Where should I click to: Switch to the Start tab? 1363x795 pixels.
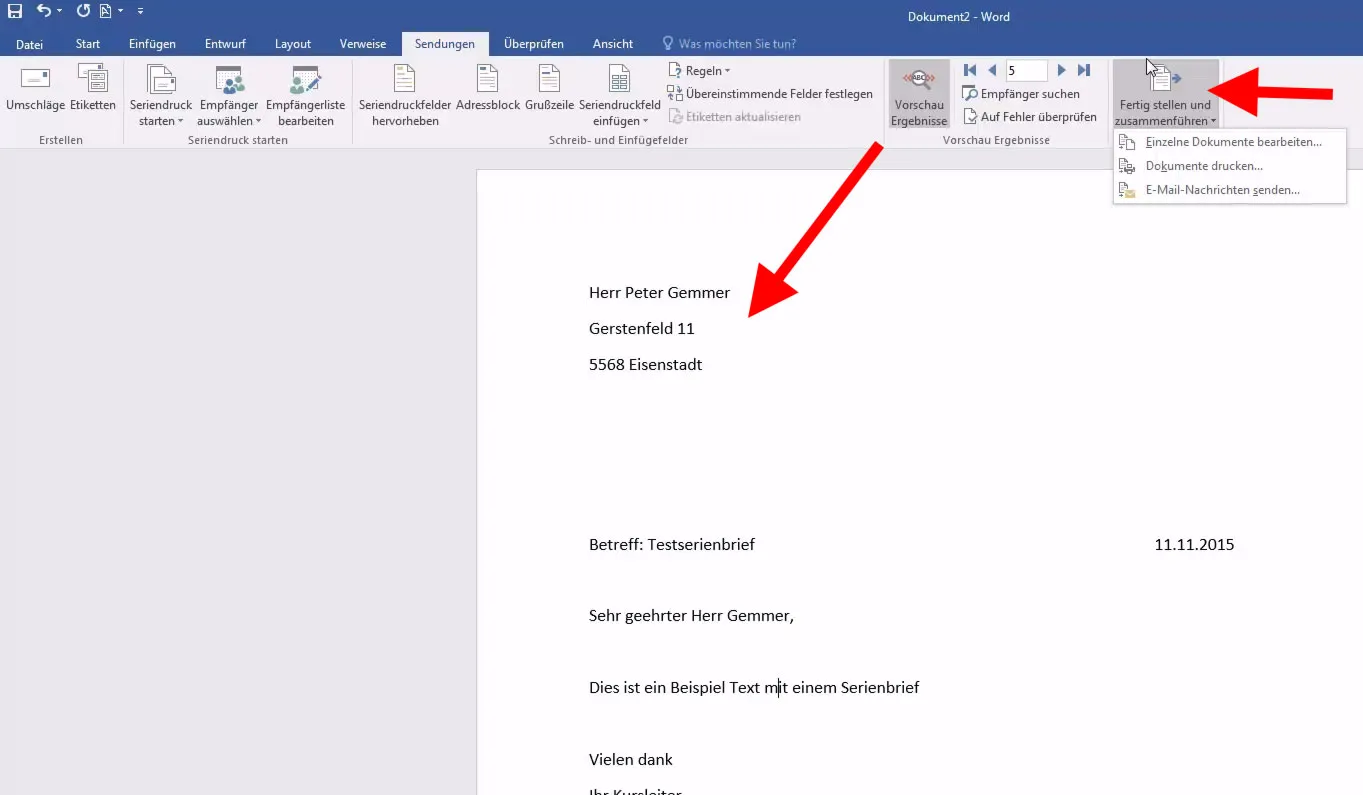pyautogui.click(x=88, y=44)
